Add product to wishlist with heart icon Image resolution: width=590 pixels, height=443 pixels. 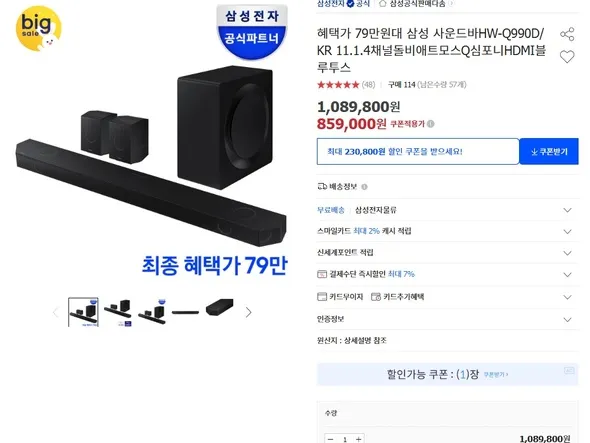[567, 57]
